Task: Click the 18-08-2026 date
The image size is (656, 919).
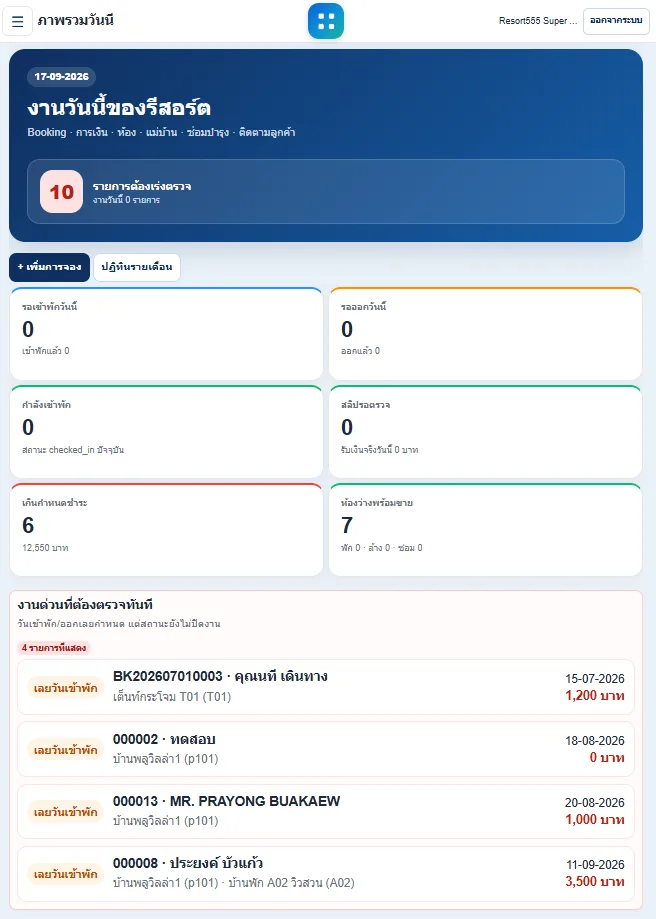Action: point(594,741)
